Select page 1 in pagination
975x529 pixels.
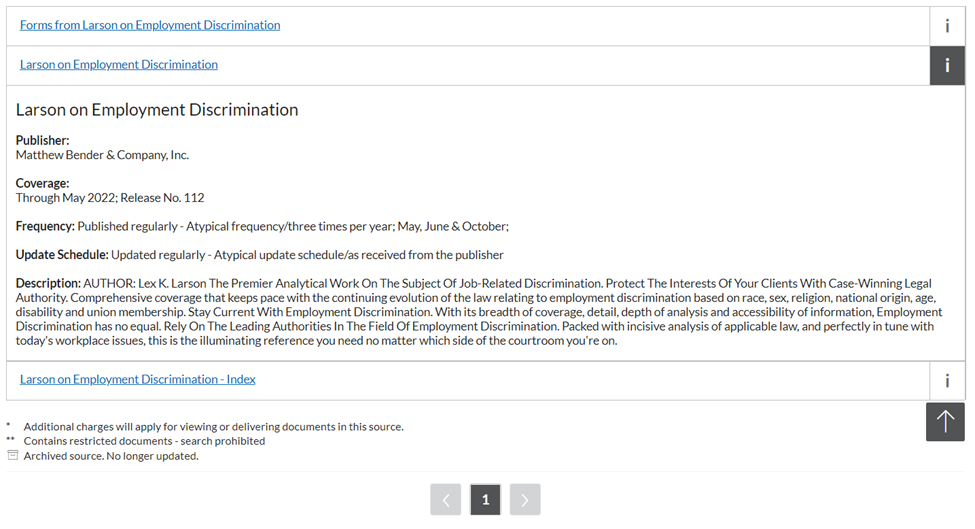pos(486,499)
